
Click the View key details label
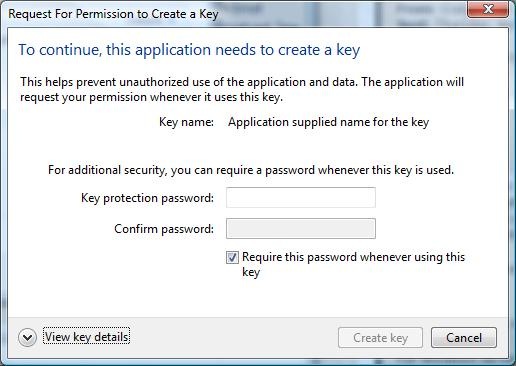(x=86, y=337)
